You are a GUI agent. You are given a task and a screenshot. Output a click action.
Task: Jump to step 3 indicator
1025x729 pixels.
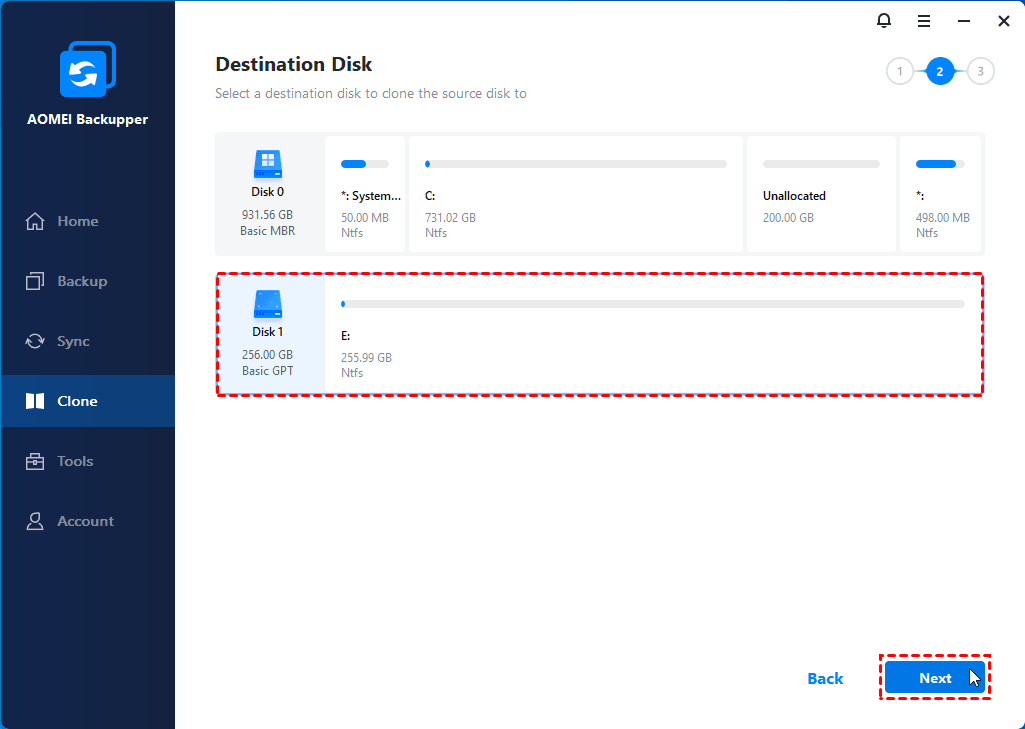tap(981, 71)
